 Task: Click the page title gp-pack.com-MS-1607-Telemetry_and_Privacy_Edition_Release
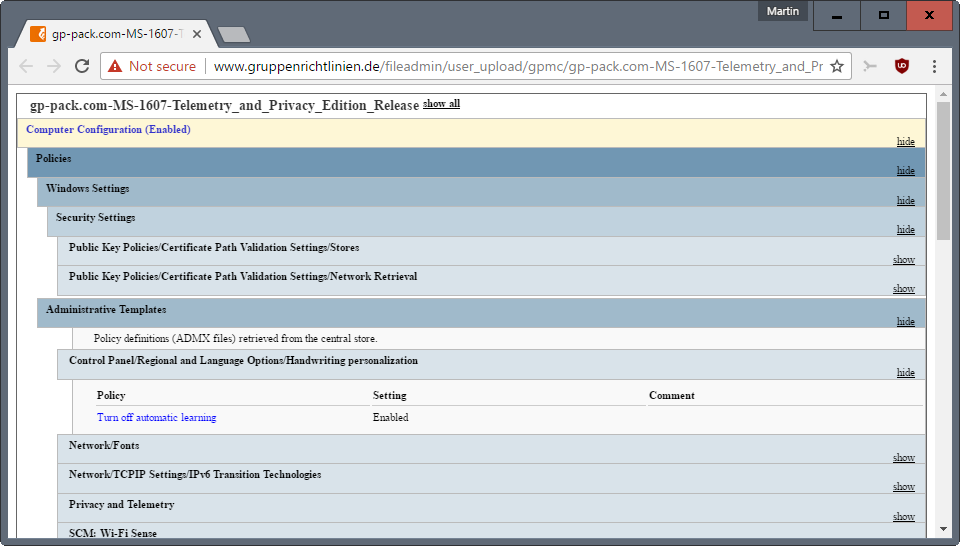pos(225,105)
